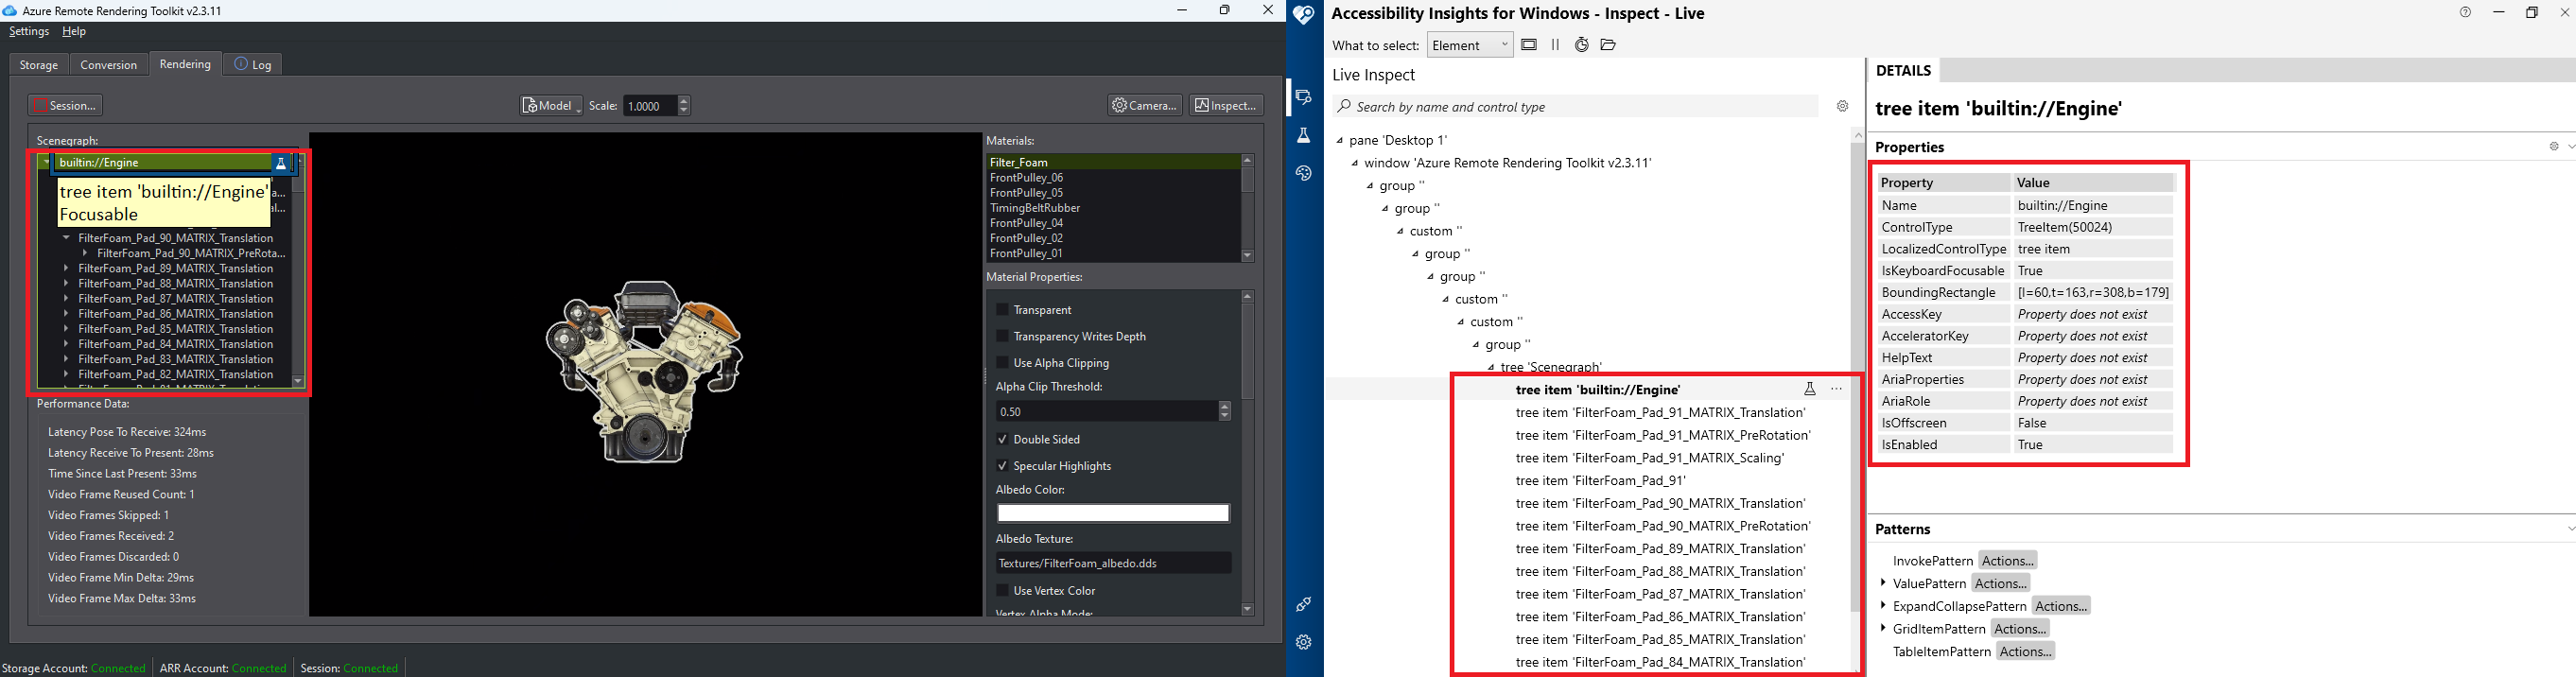
Task: Open the Properties section settings gear
Action: click(2553, 146)
